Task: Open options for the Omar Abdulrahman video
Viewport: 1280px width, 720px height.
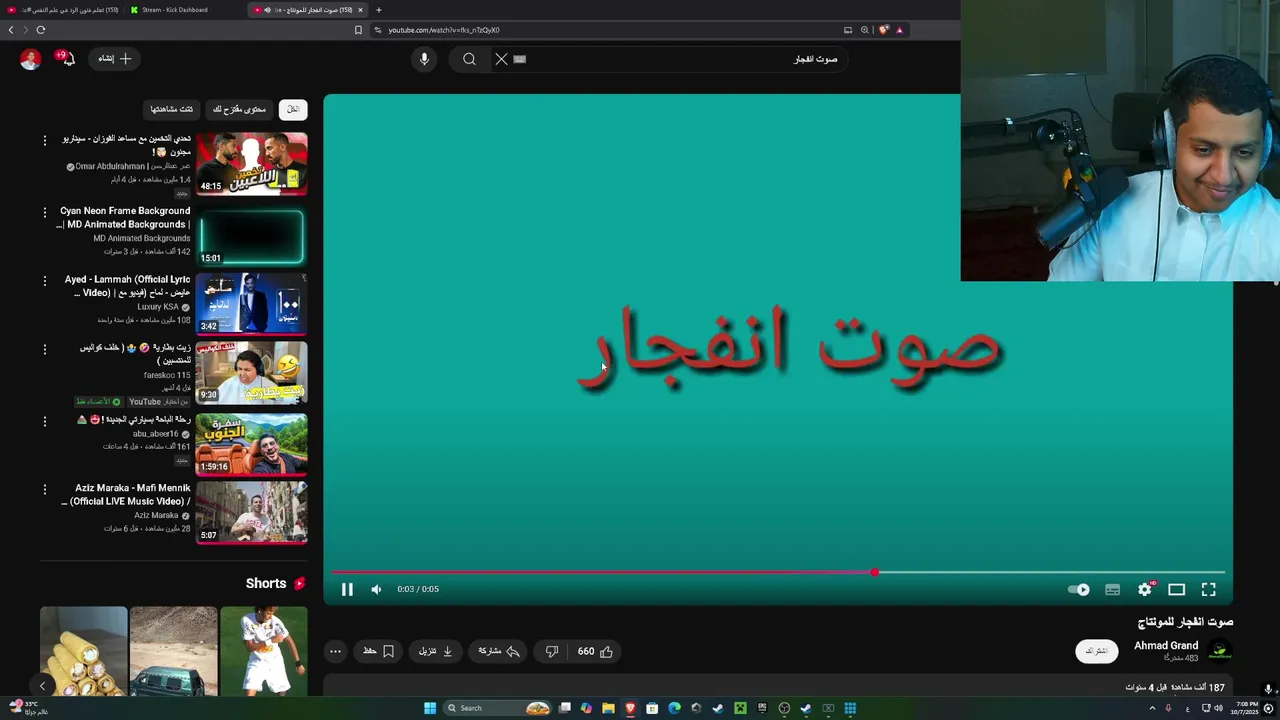Action: 44,141
